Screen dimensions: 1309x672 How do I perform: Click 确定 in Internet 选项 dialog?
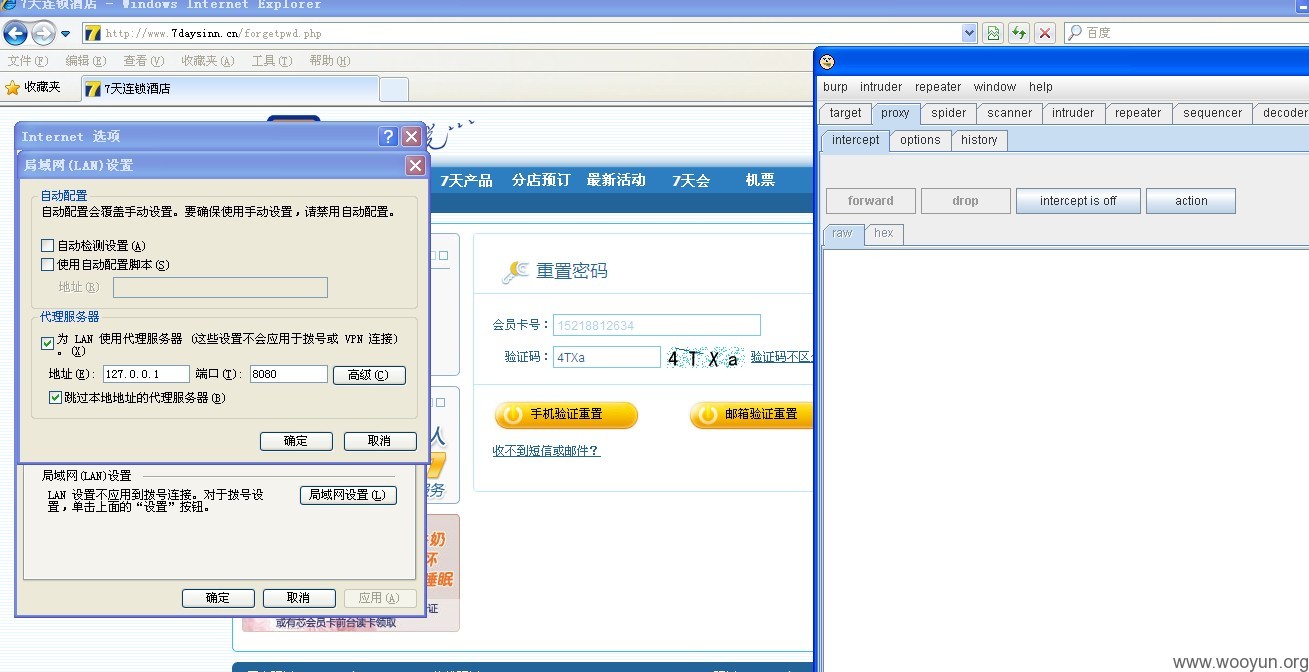[x=218, y=598]
